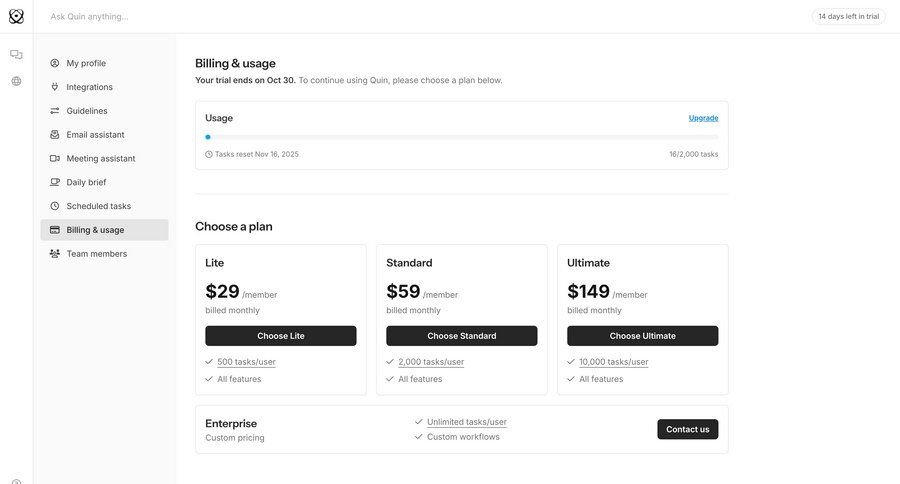Click the usage progress bar
This screenshot has width=900, height=484.
click(x=461, y=137)
